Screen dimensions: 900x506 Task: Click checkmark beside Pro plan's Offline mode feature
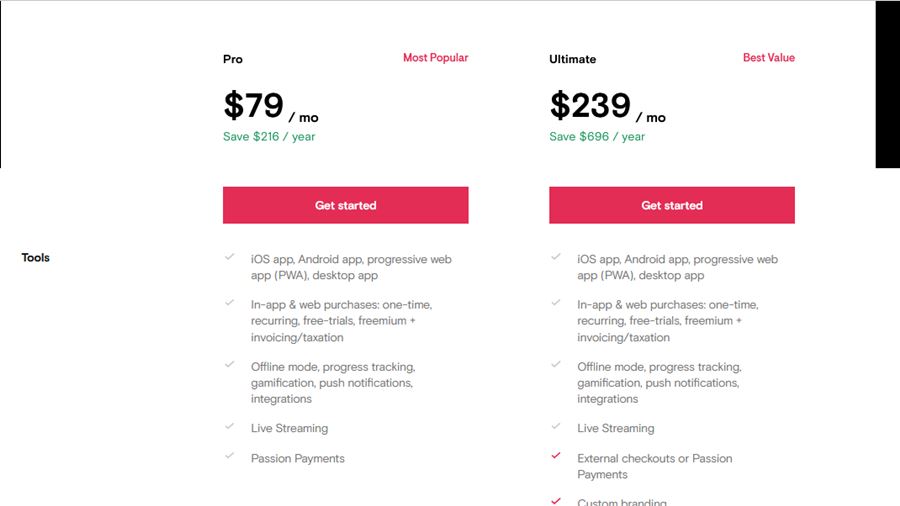(x=230, y=365)
